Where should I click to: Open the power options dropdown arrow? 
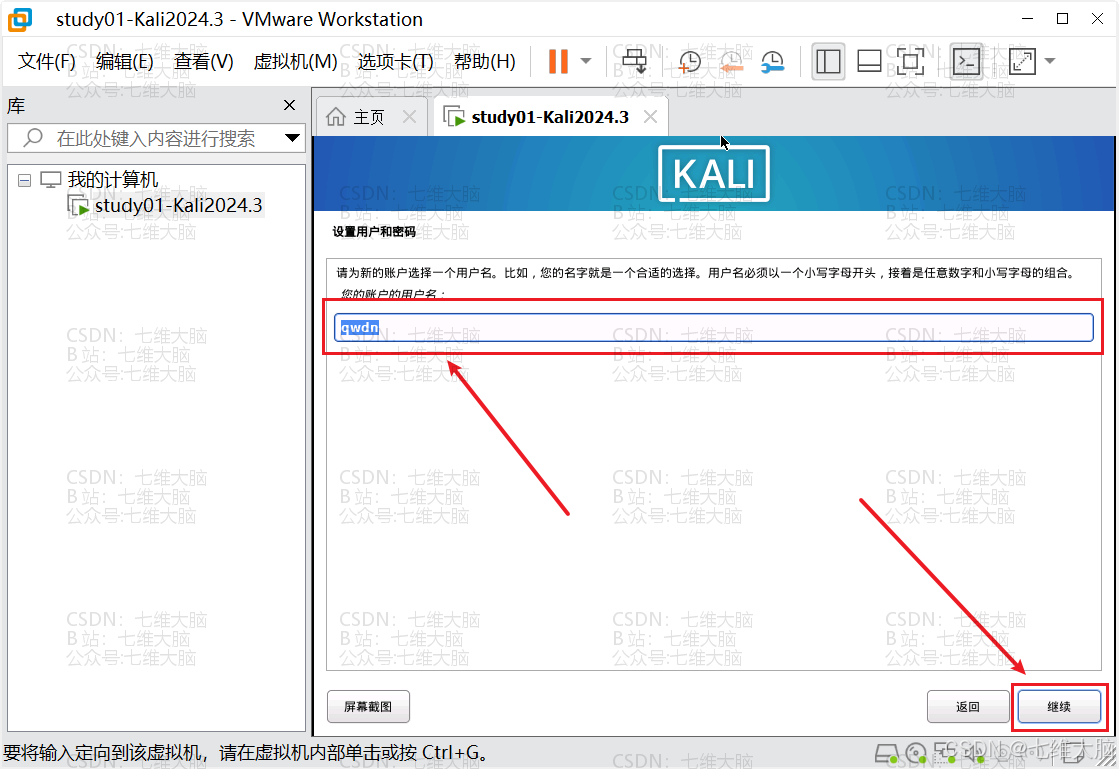point(586,61)
